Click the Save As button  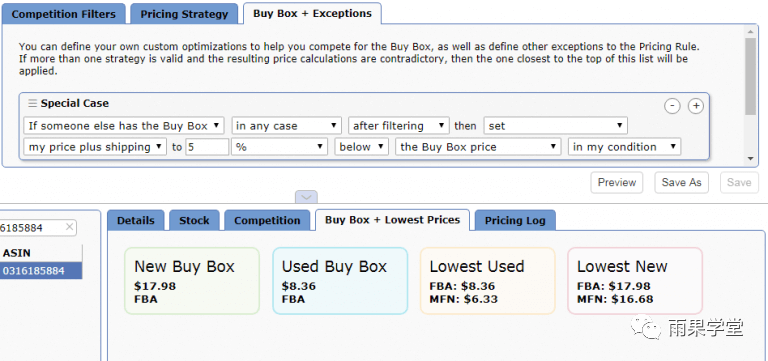coord(681,182)
